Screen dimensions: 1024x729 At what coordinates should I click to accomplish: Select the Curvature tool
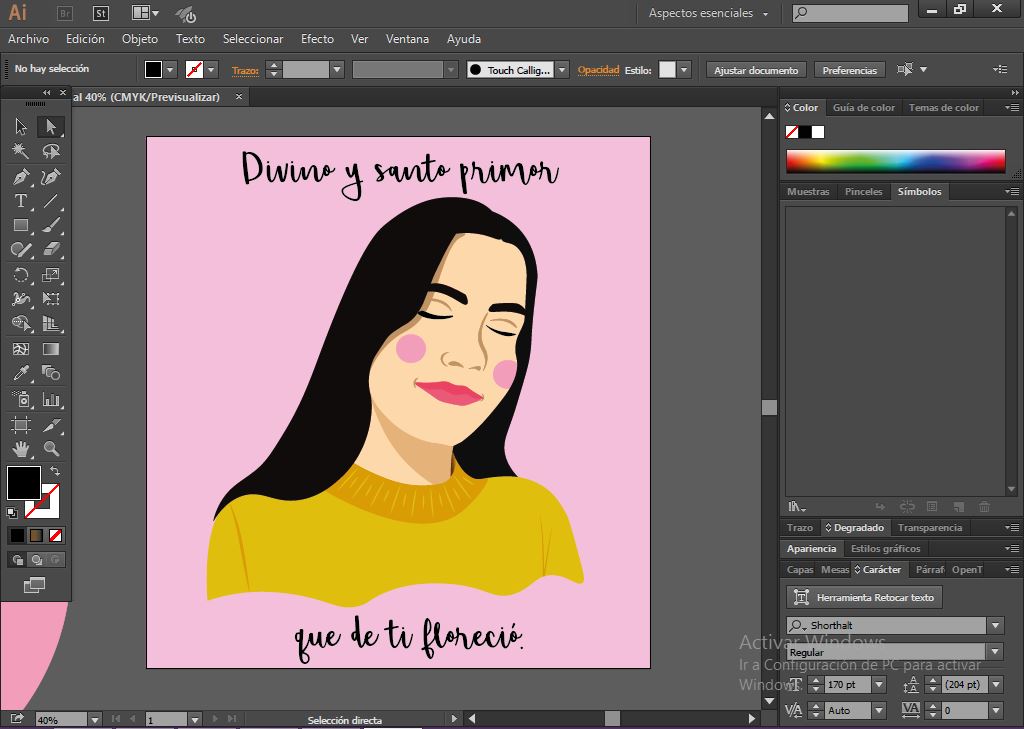(51, 176)
